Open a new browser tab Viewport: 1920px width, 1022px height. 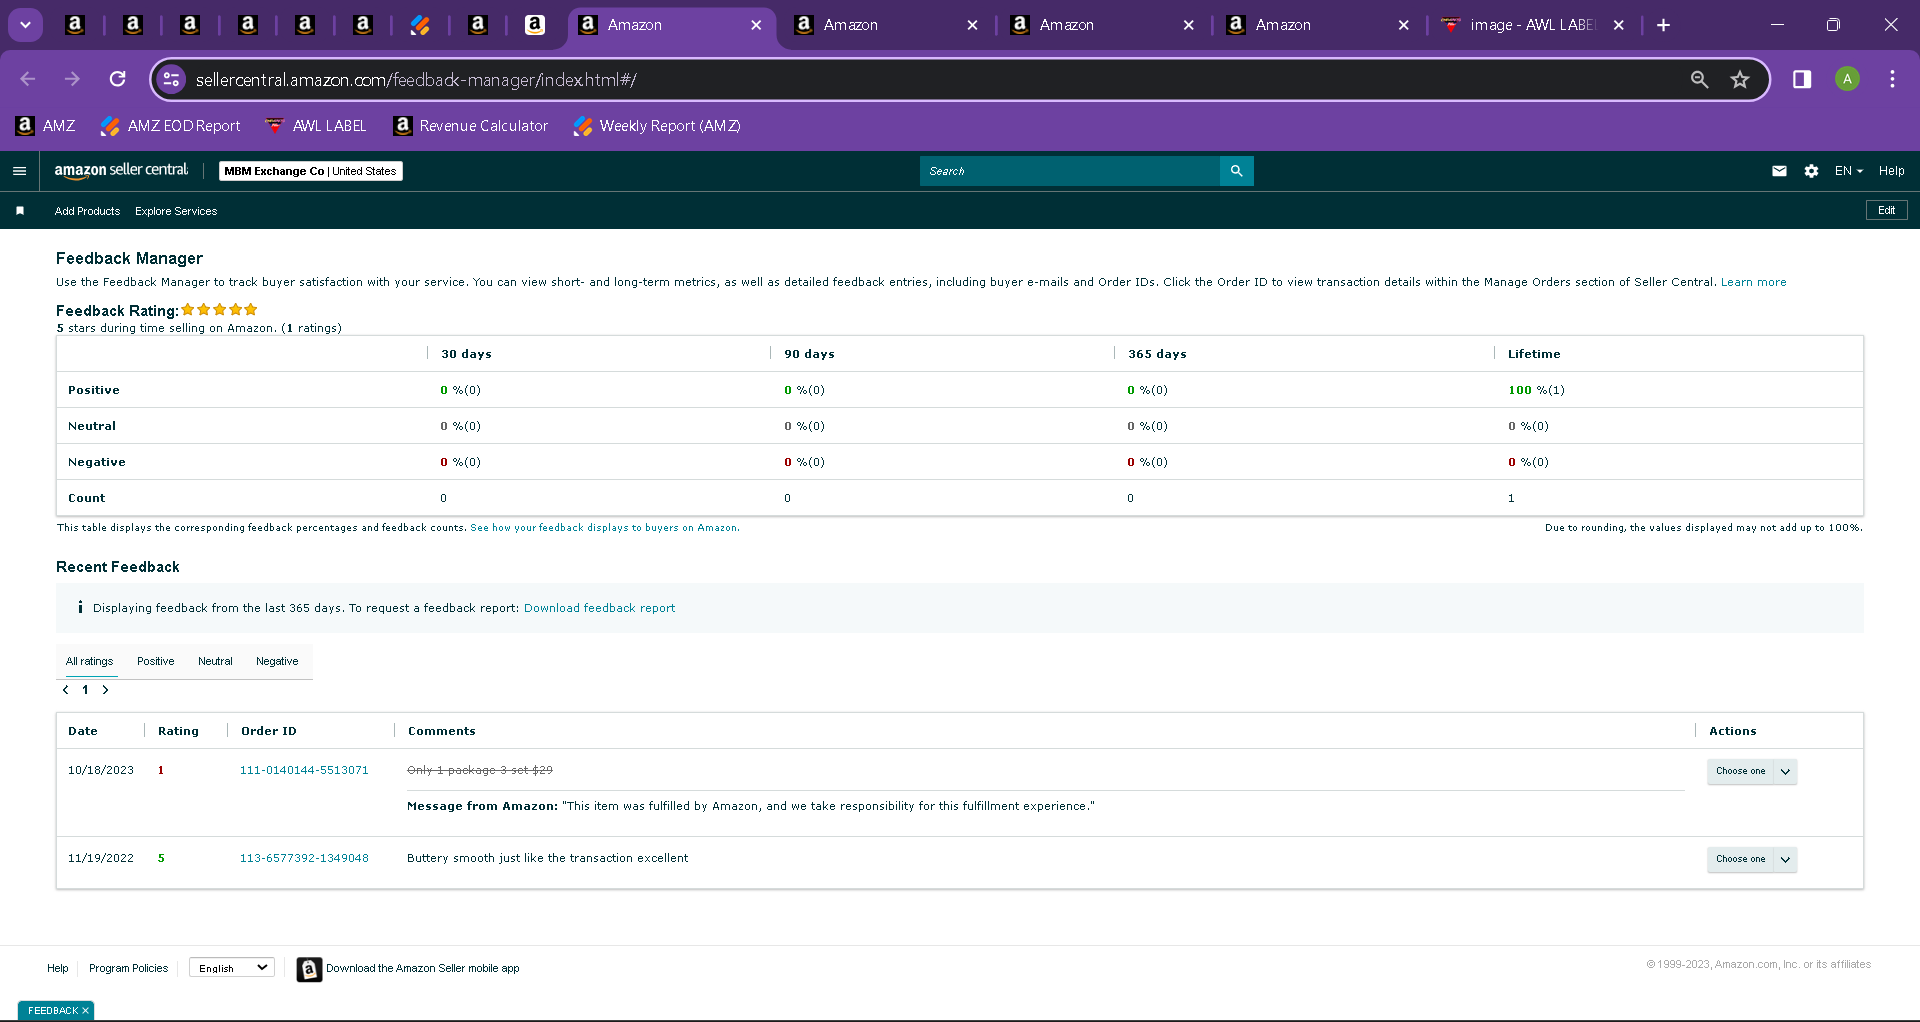(x=1663, y=25)
